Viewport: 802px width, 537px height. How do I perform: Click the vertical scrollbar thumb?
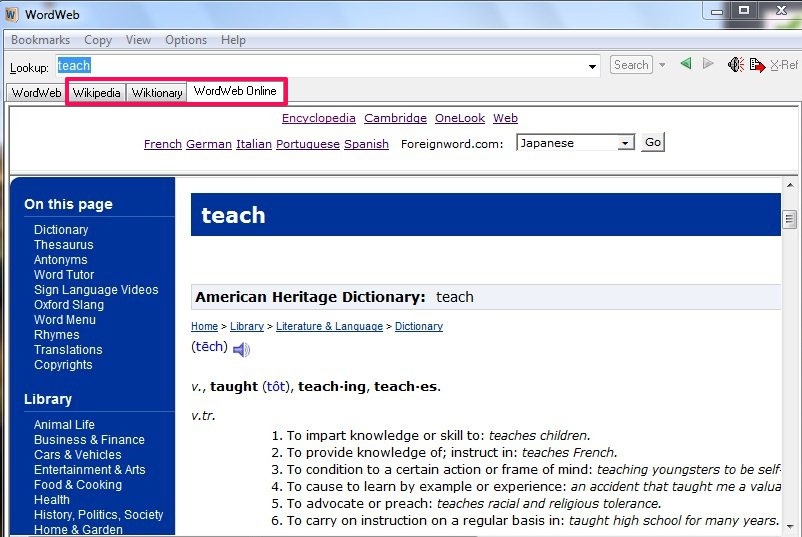click(x=790, y=220)
